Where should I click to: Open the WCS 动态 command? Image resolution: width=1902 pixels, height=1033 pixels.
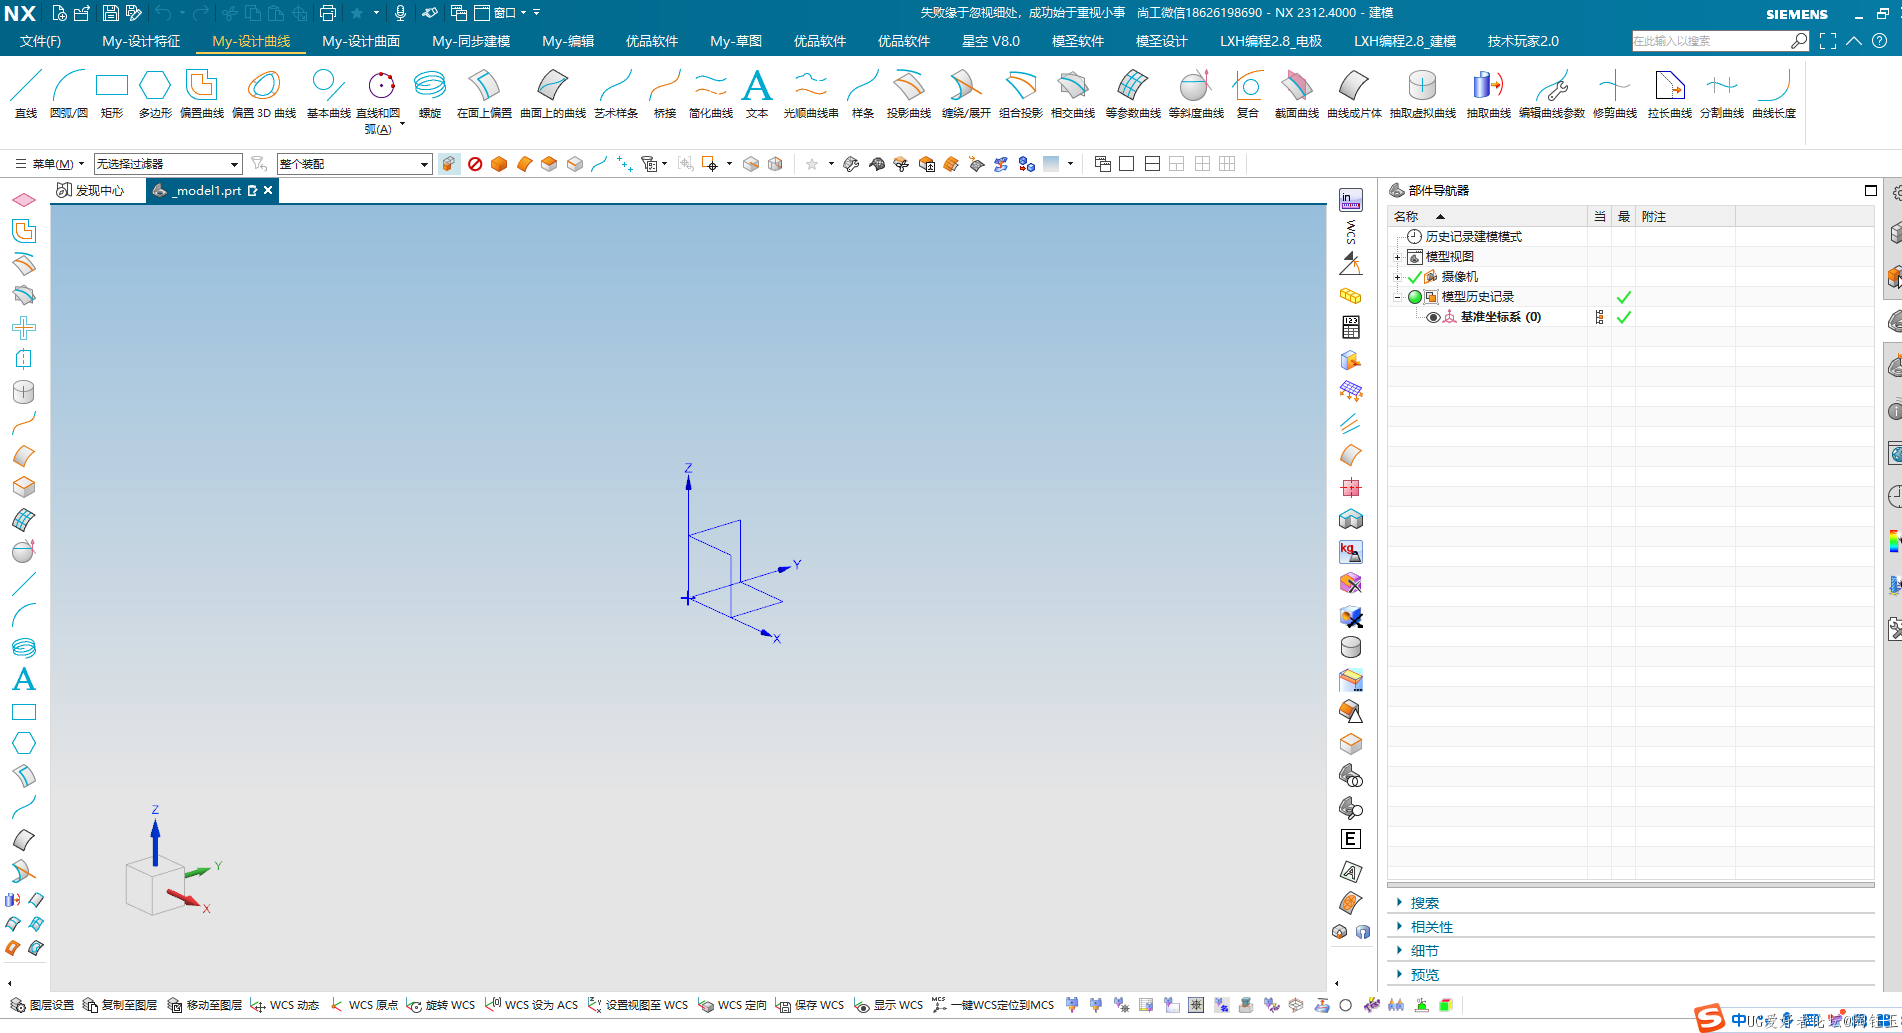click(x=284, y=1005)
